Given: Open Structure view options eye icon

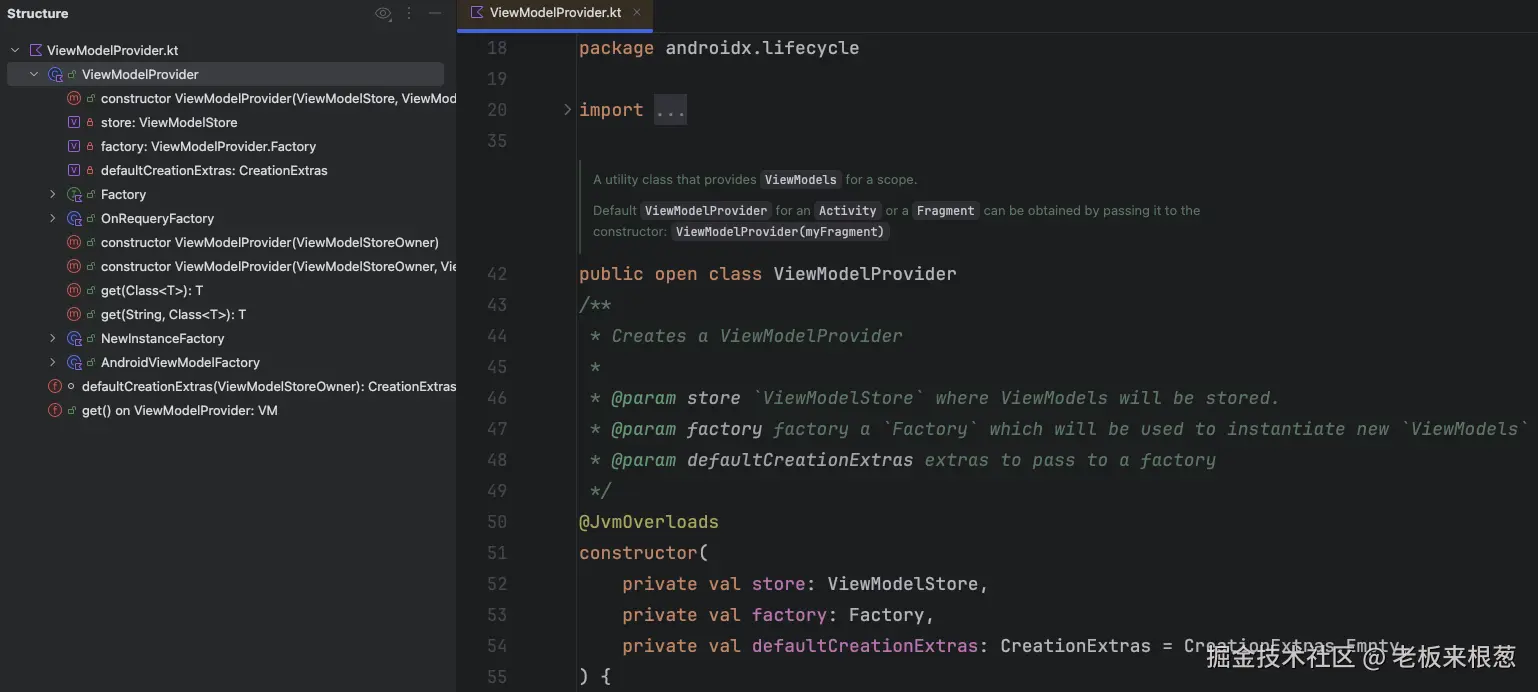Looking at the screenshot, I should coord(383,14).
